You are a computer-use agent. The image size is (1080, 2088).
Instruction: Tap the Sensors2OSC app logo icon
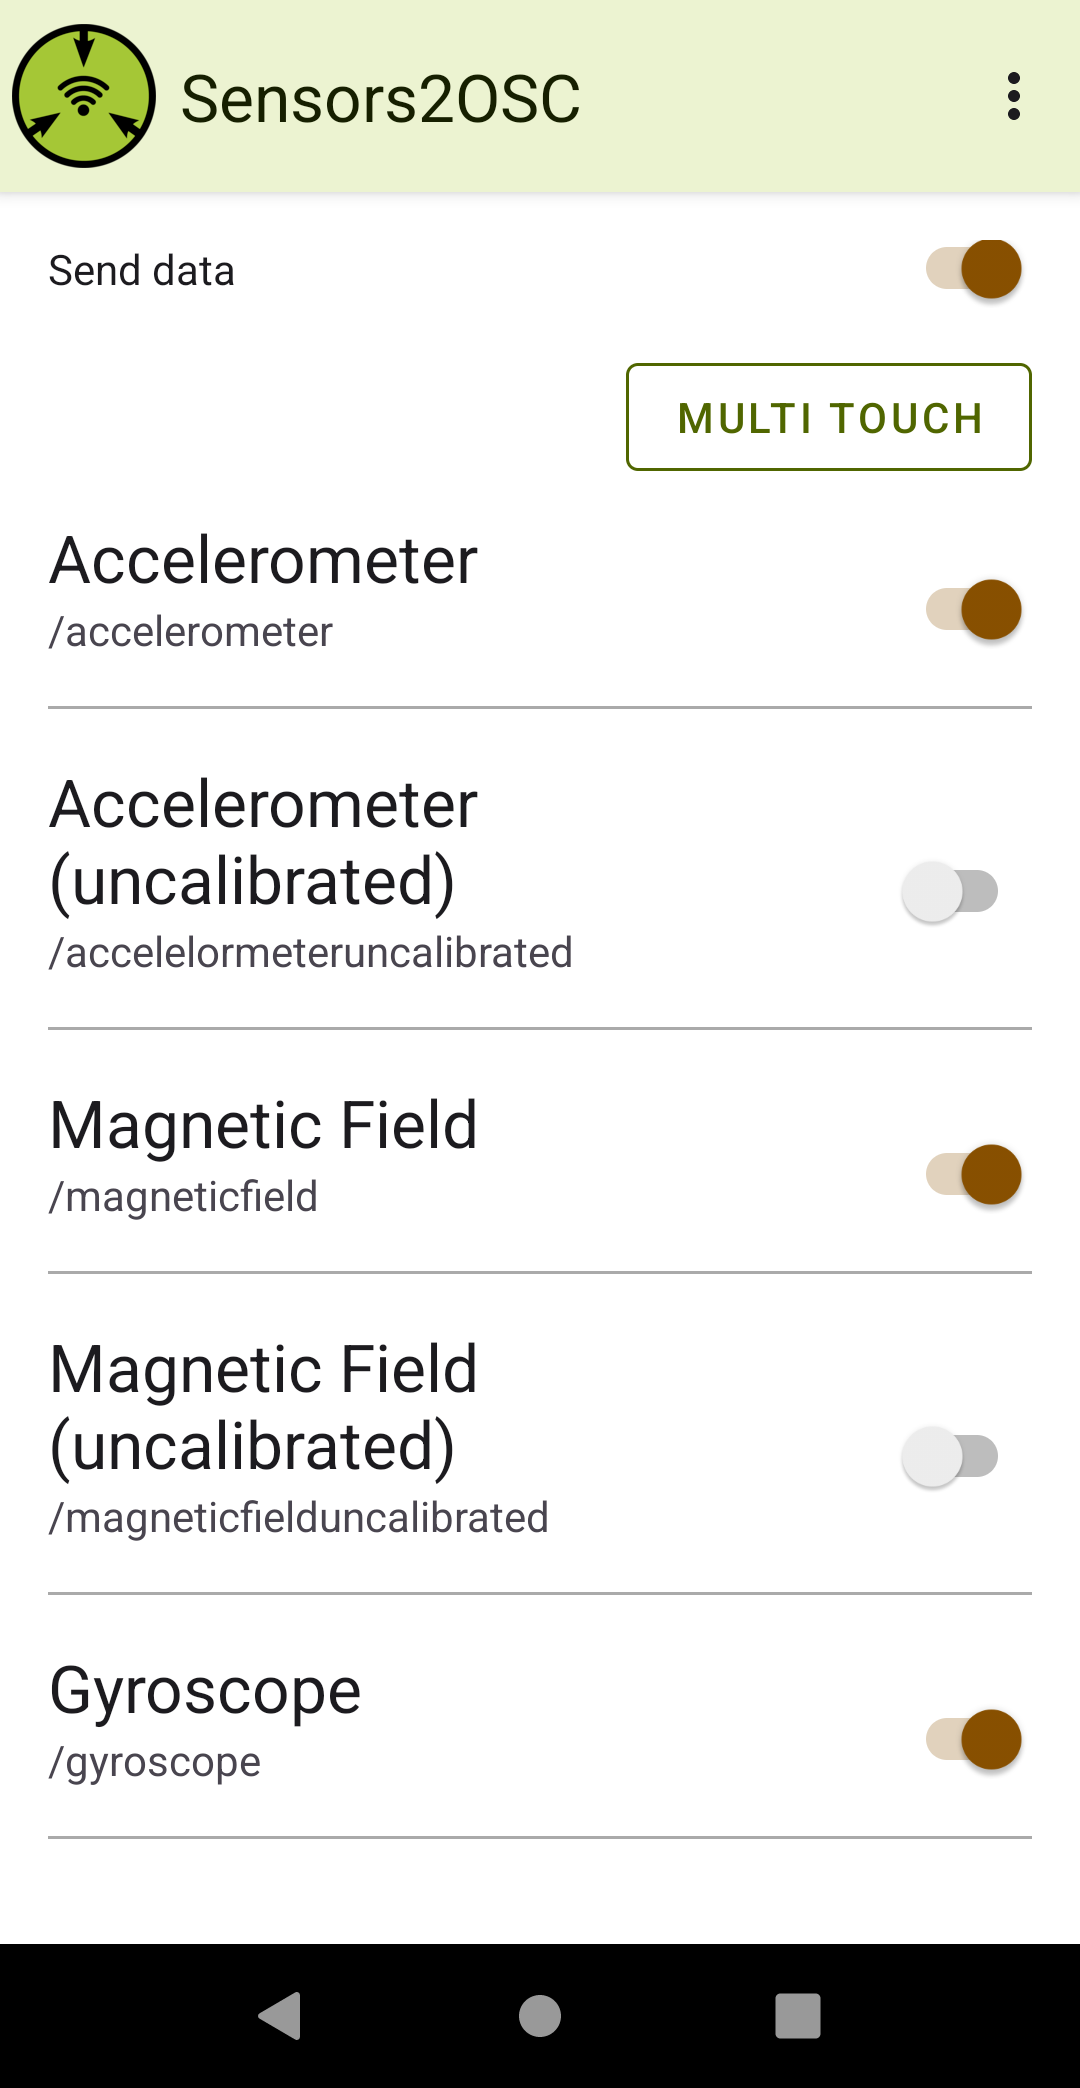click(x=84, y=96)
